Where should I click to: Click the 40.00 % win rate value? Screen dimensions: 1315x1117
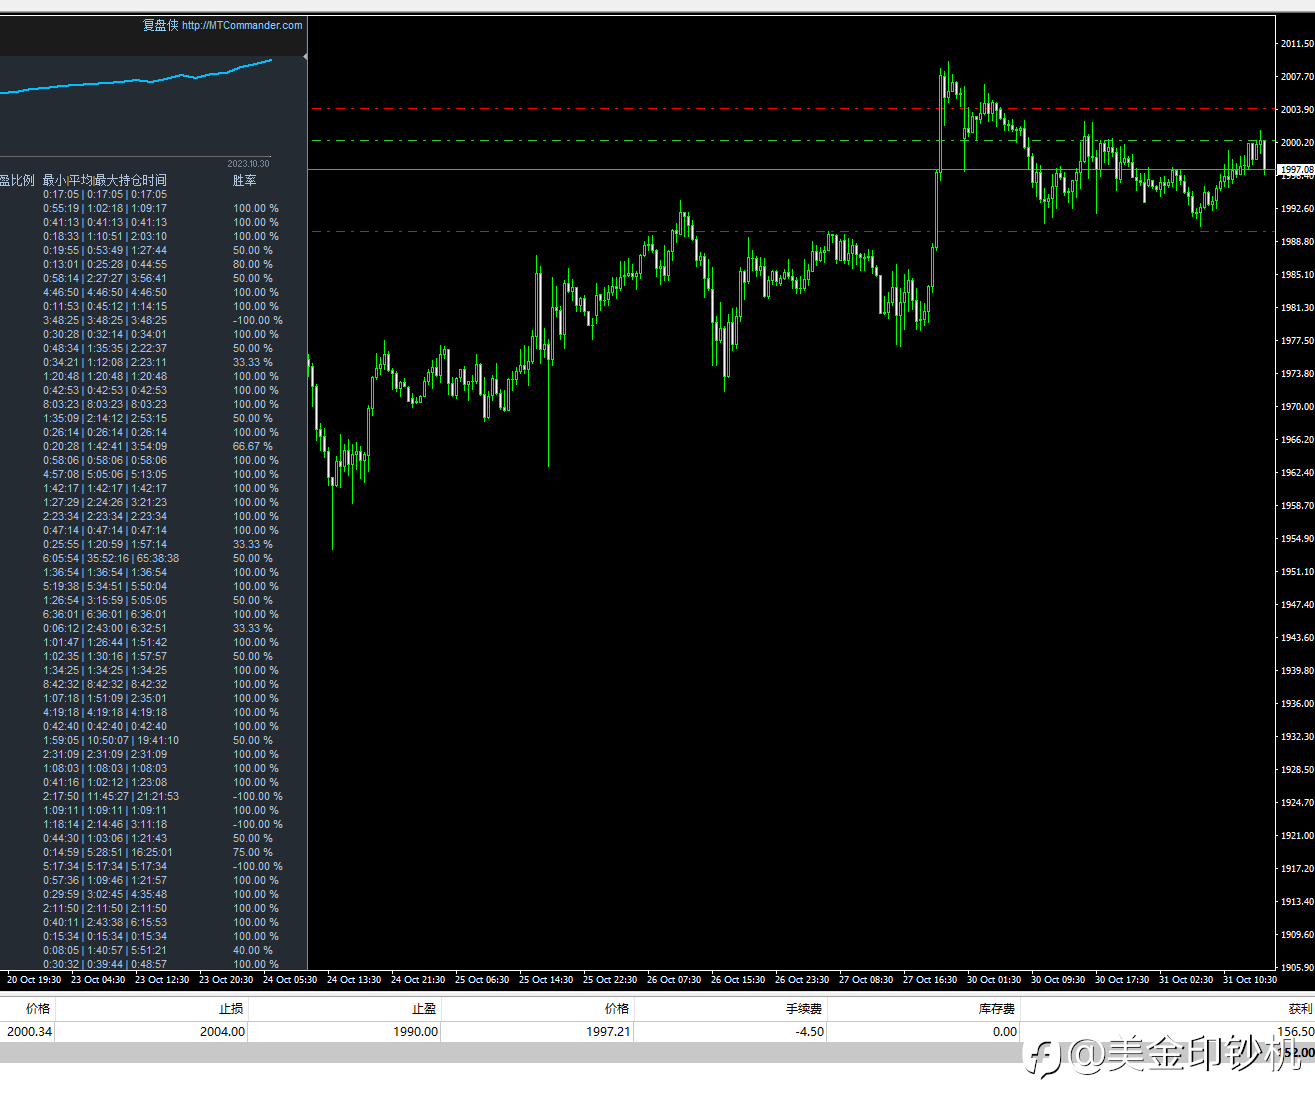coord(253,950)
